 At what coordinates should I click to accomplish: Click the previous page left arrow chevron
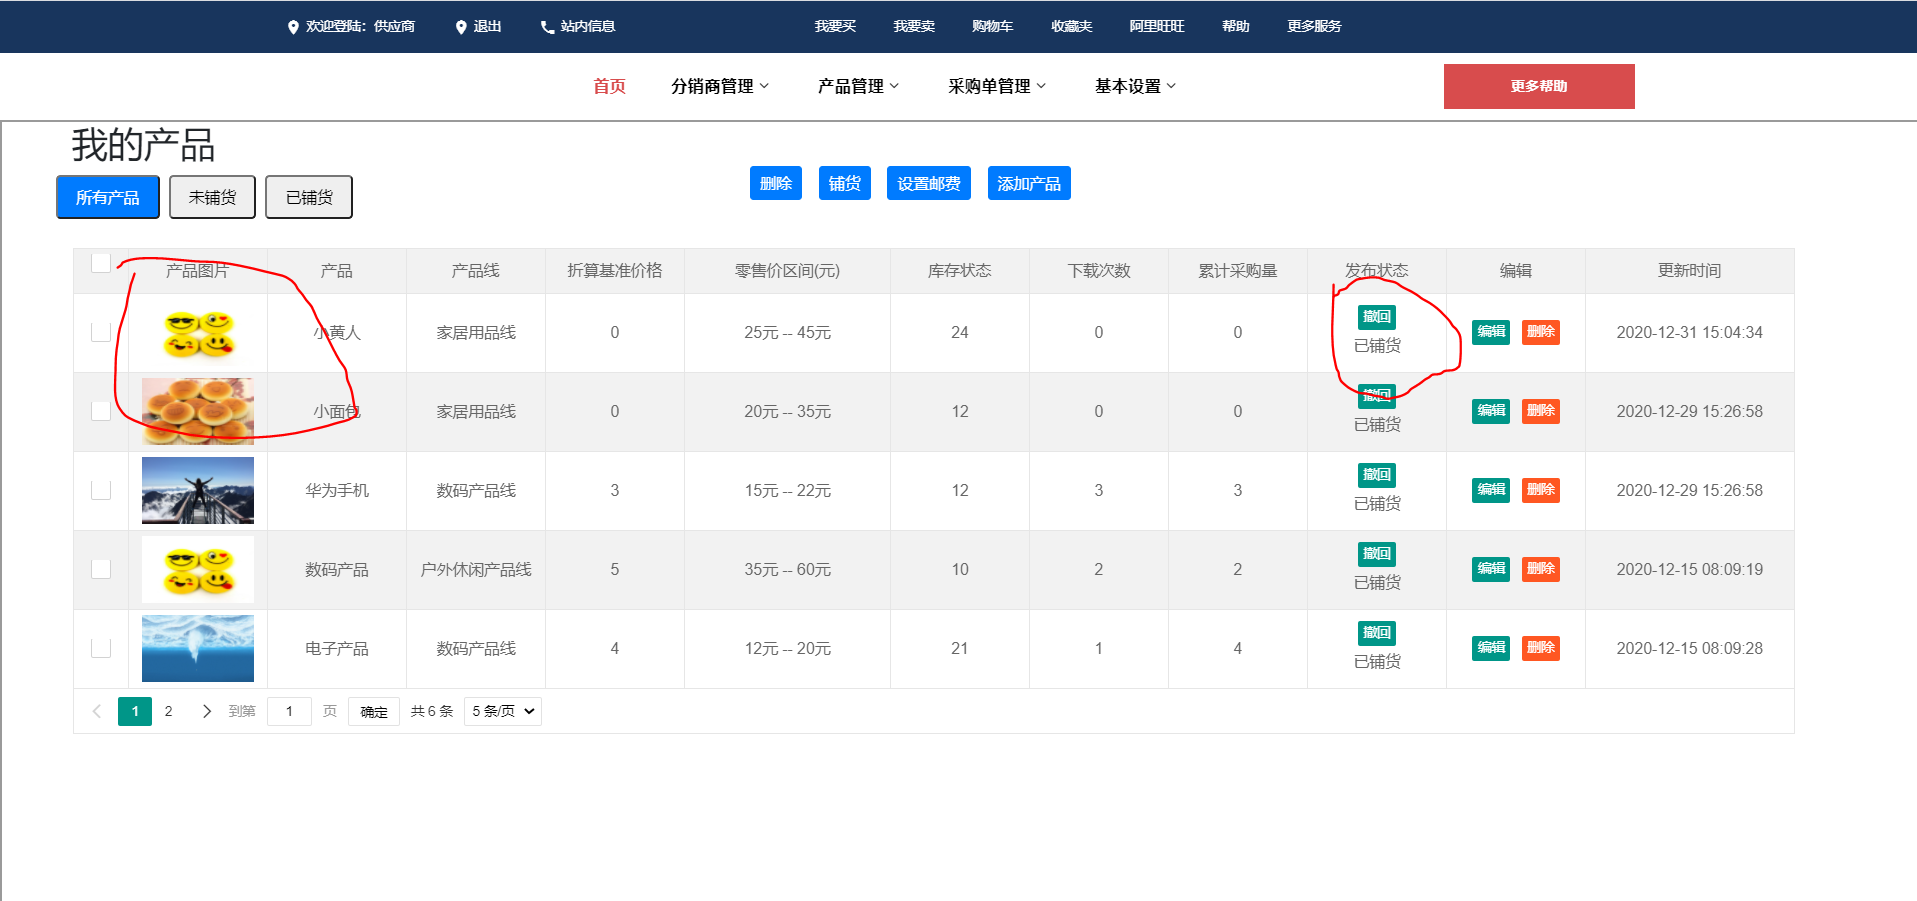[x=96, y=711]
